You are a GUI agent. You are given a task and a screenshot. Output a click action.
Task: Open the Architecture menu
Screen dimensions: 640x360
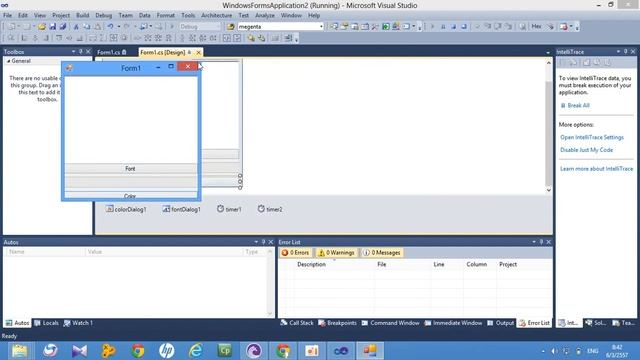click(x=216, y=16)
